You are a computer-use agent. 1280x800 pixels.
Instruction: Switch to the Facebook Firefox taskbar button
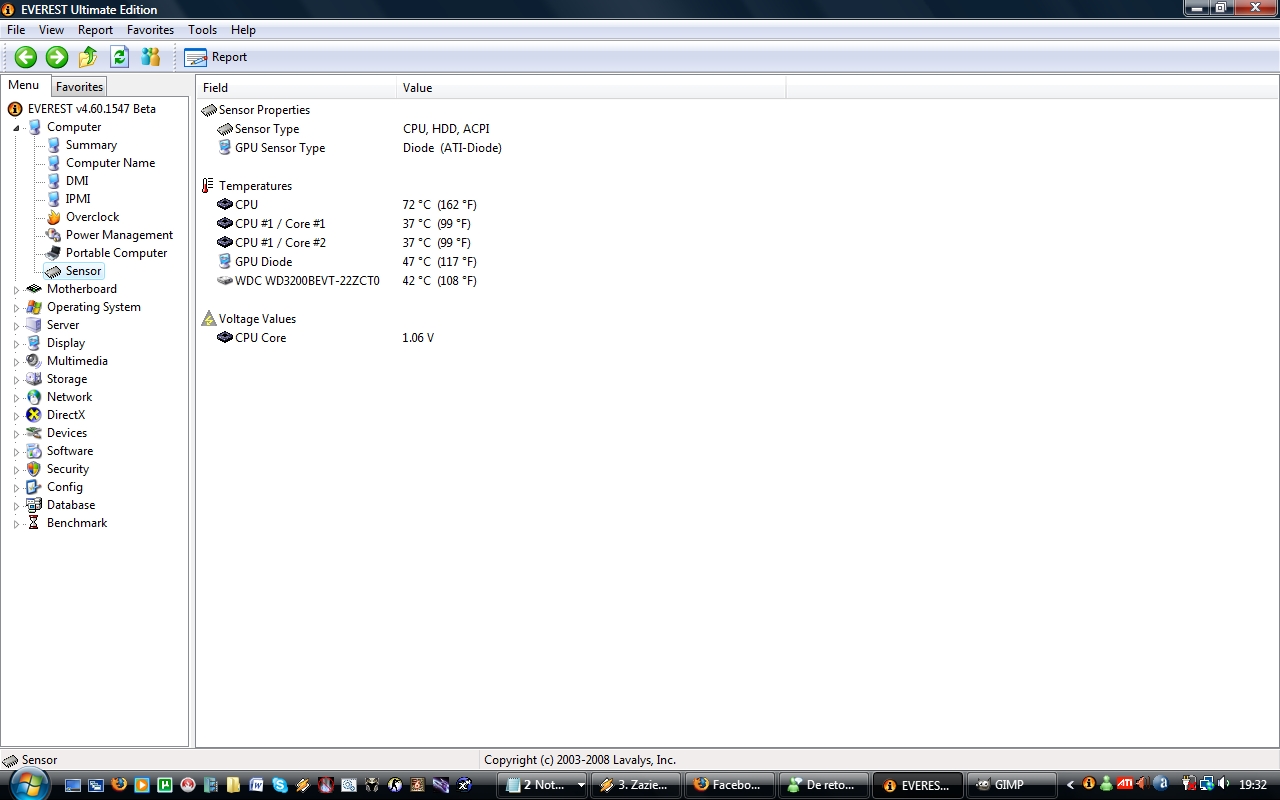pos(730,785)
